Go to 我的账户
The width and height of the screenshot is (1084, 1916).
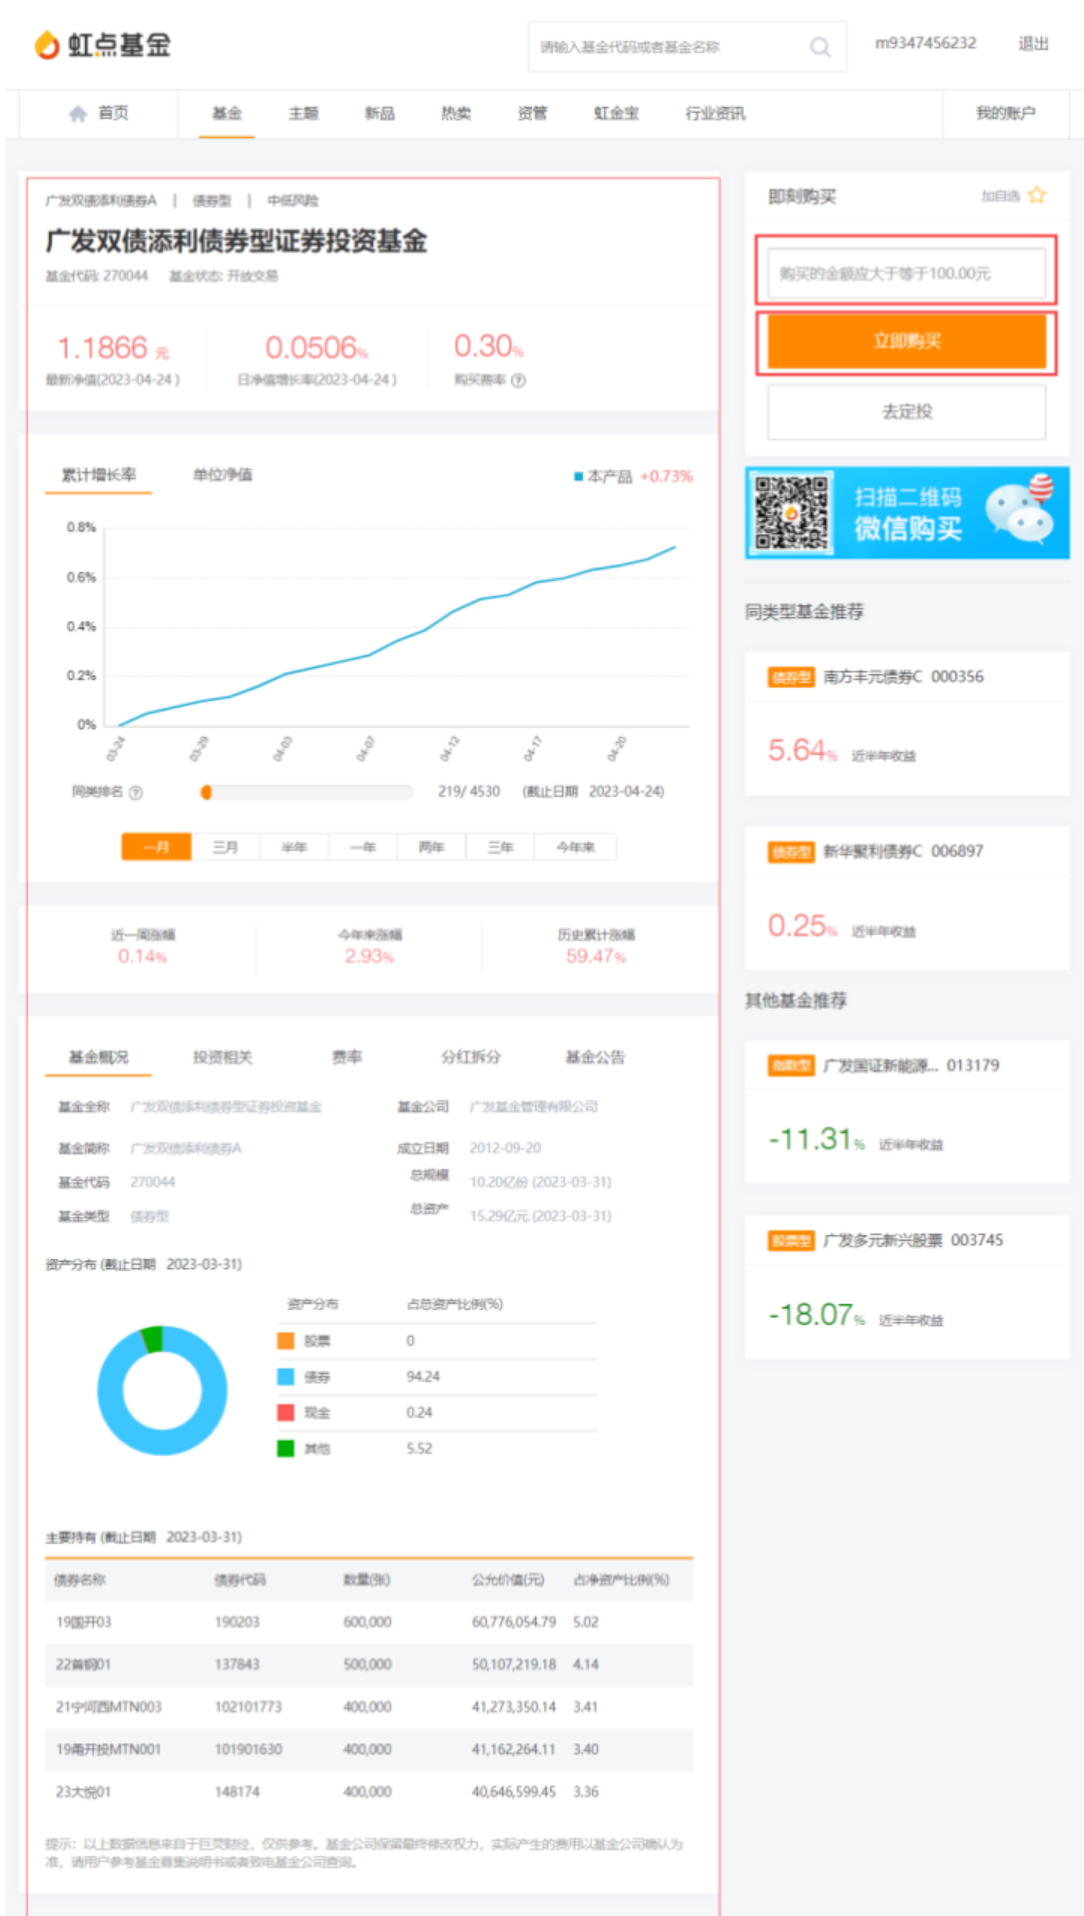coord(1006,113)
